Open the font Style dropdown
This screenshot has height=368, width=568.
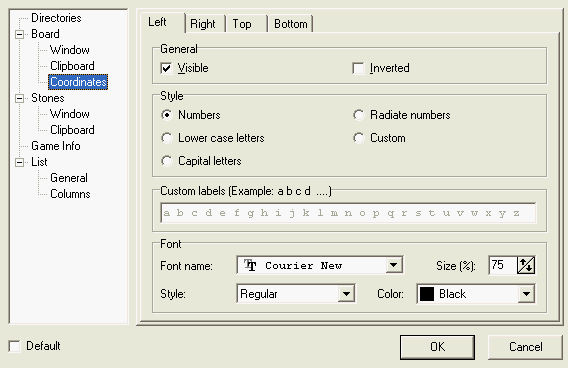tap(346, 294)
